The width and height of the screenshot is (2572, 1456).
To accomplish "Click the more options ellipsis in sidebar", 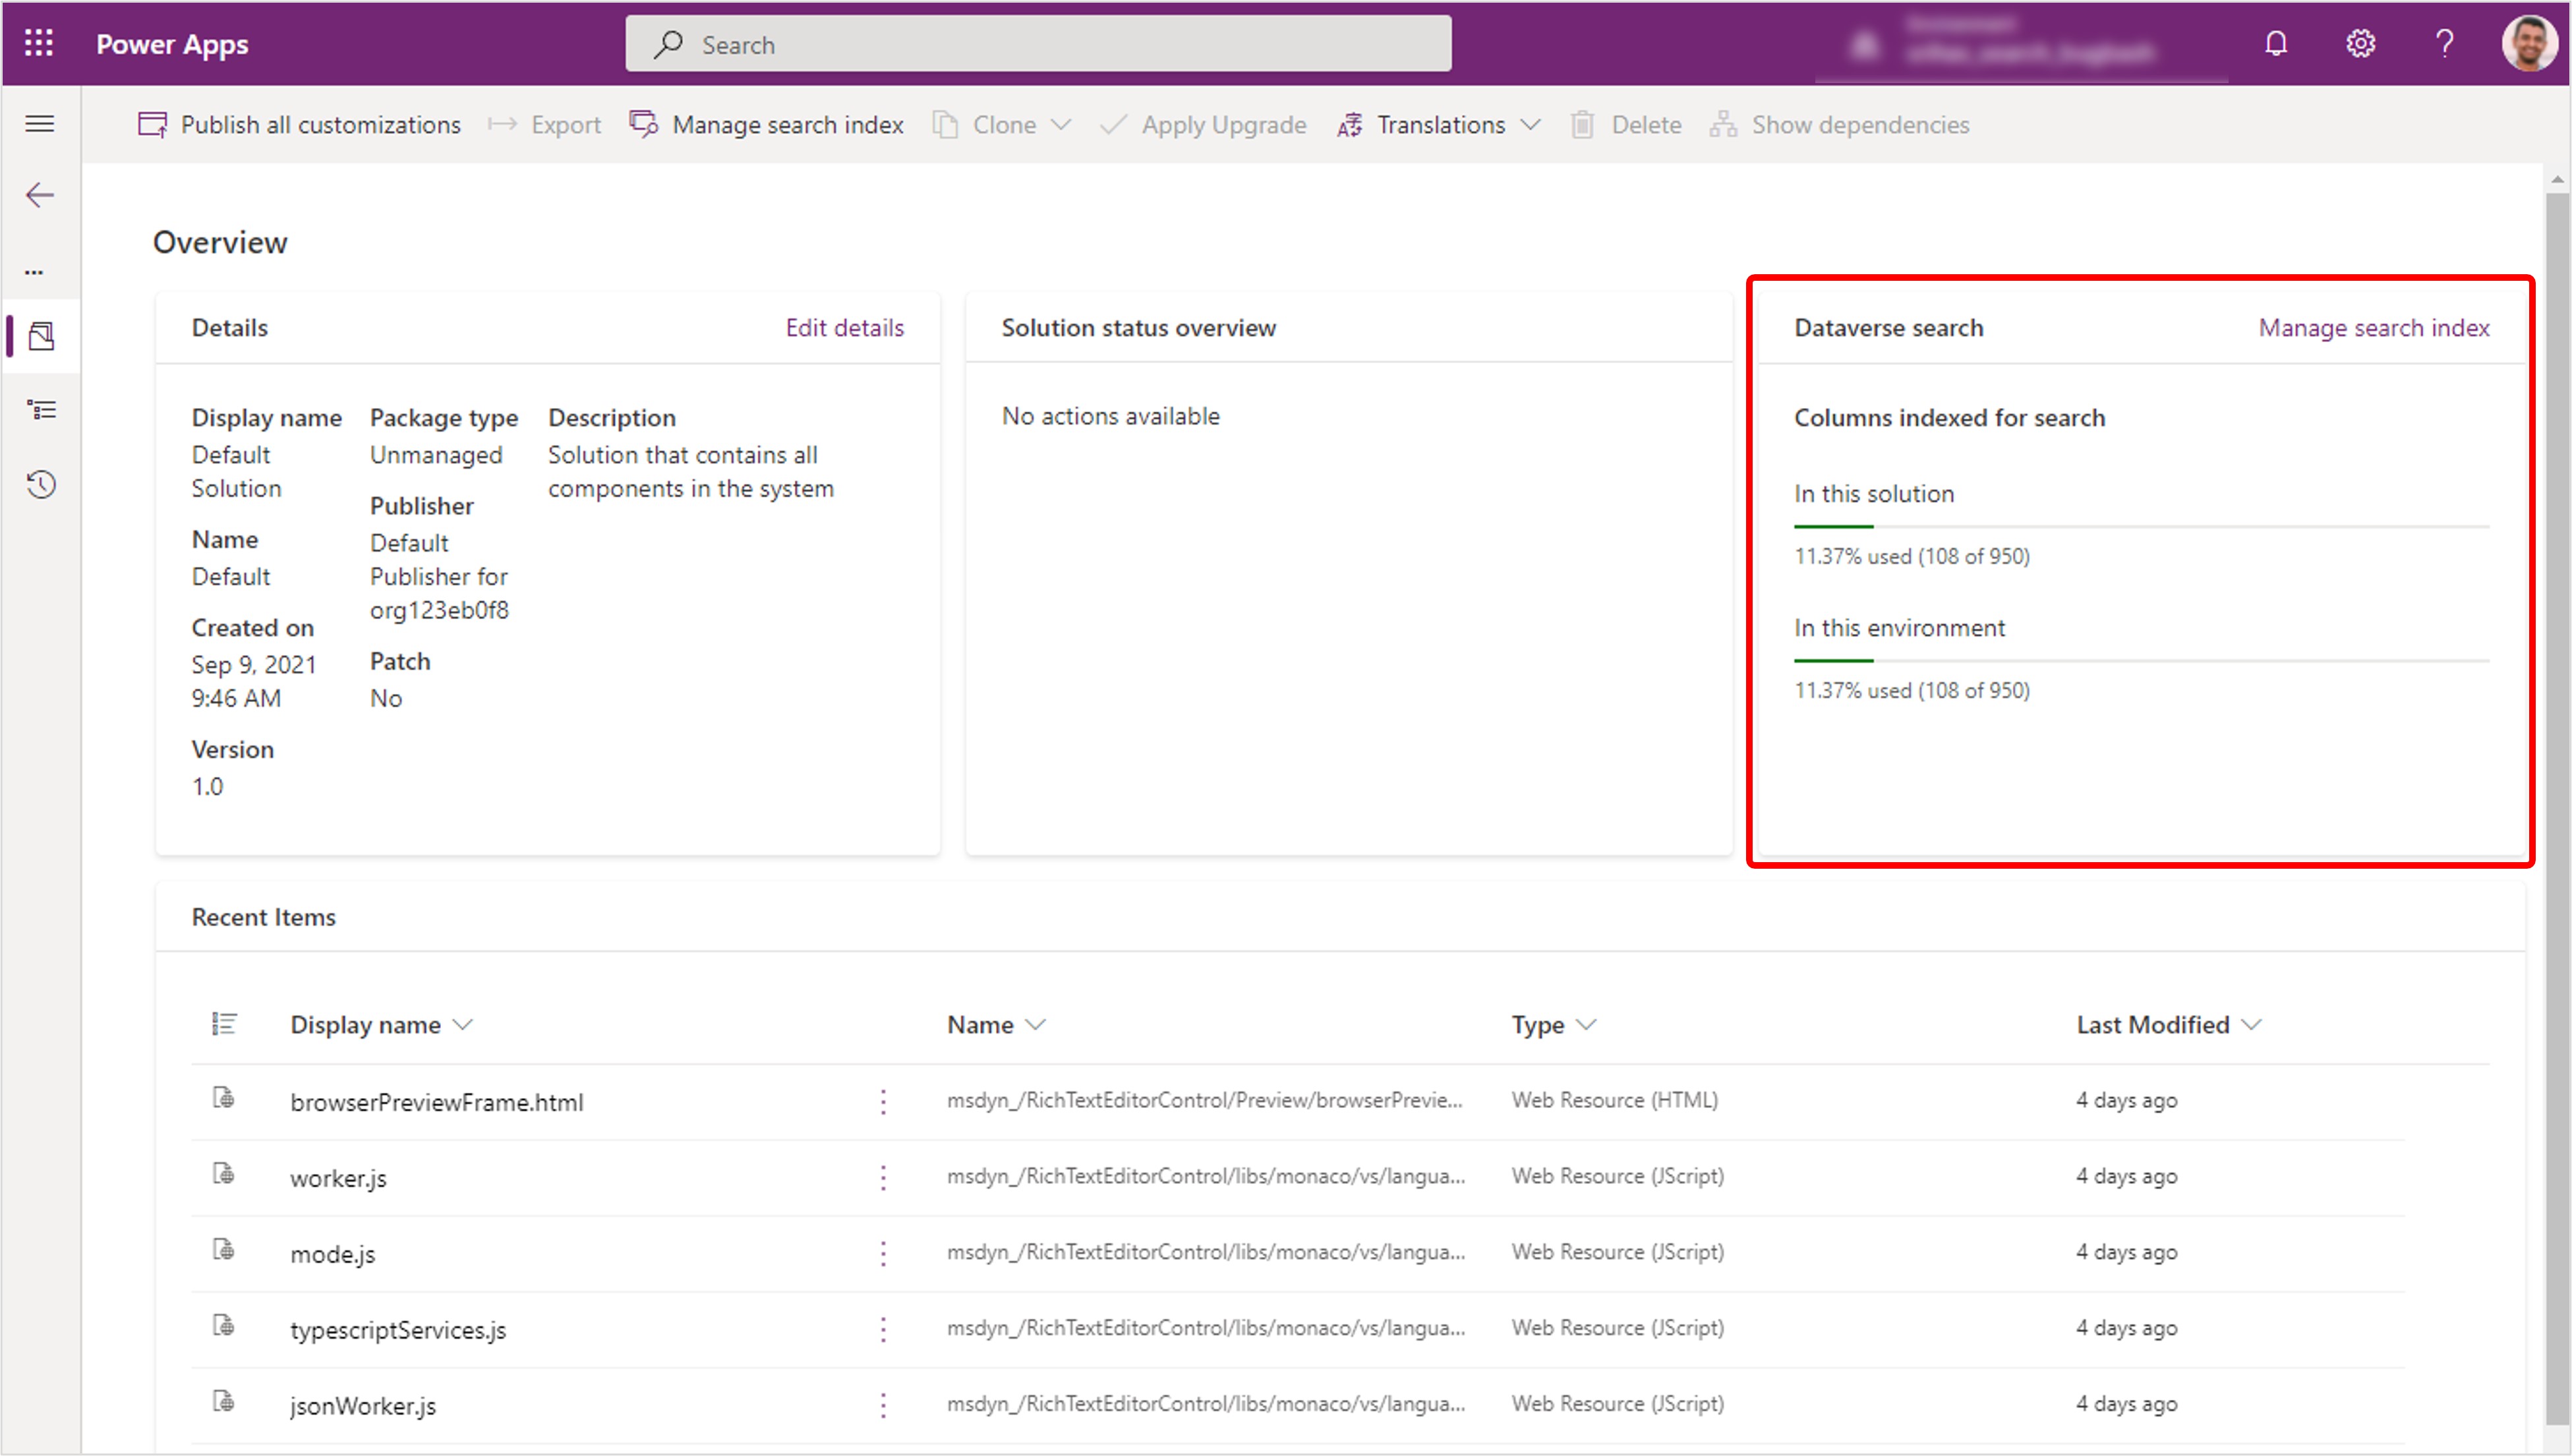I will (x=34, y=272).
